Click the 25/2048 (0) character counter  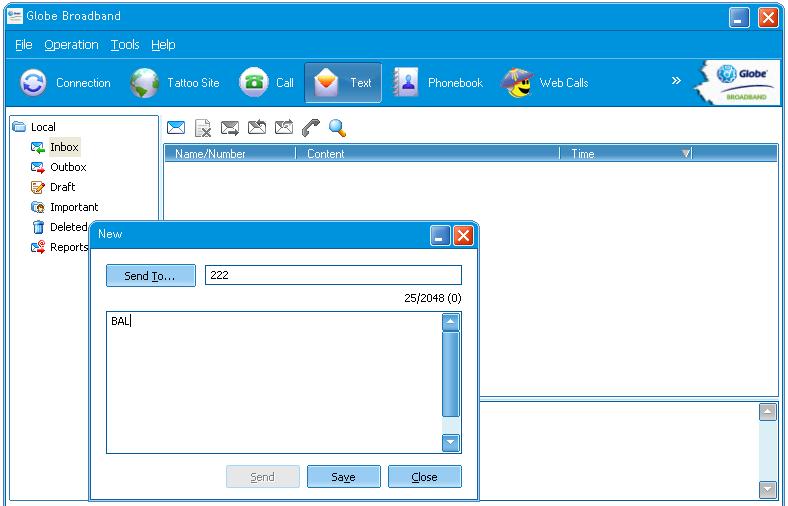(x=433, y=298)
